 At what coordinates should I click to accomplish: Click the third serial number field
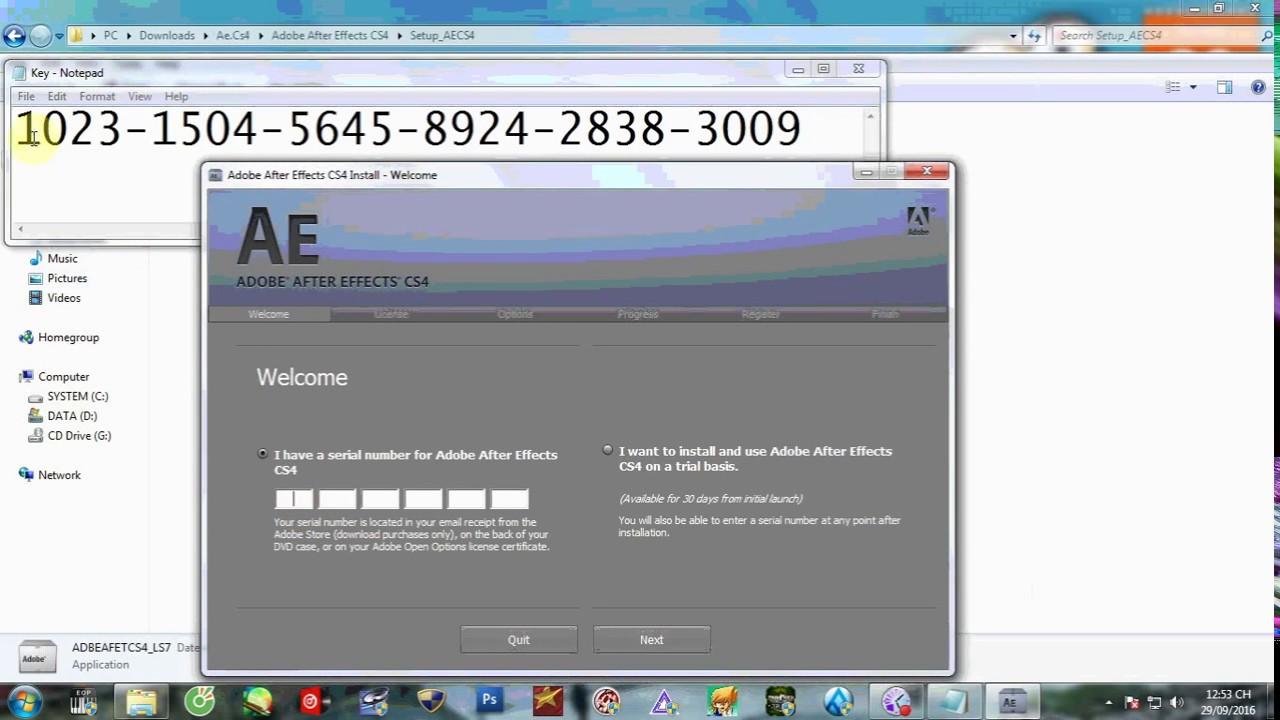380,499
